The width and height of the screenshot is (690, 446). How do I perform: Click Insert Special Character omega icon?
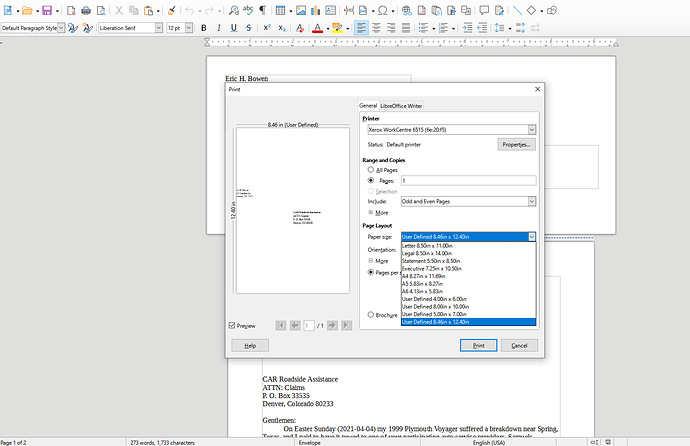coord(383,10)
